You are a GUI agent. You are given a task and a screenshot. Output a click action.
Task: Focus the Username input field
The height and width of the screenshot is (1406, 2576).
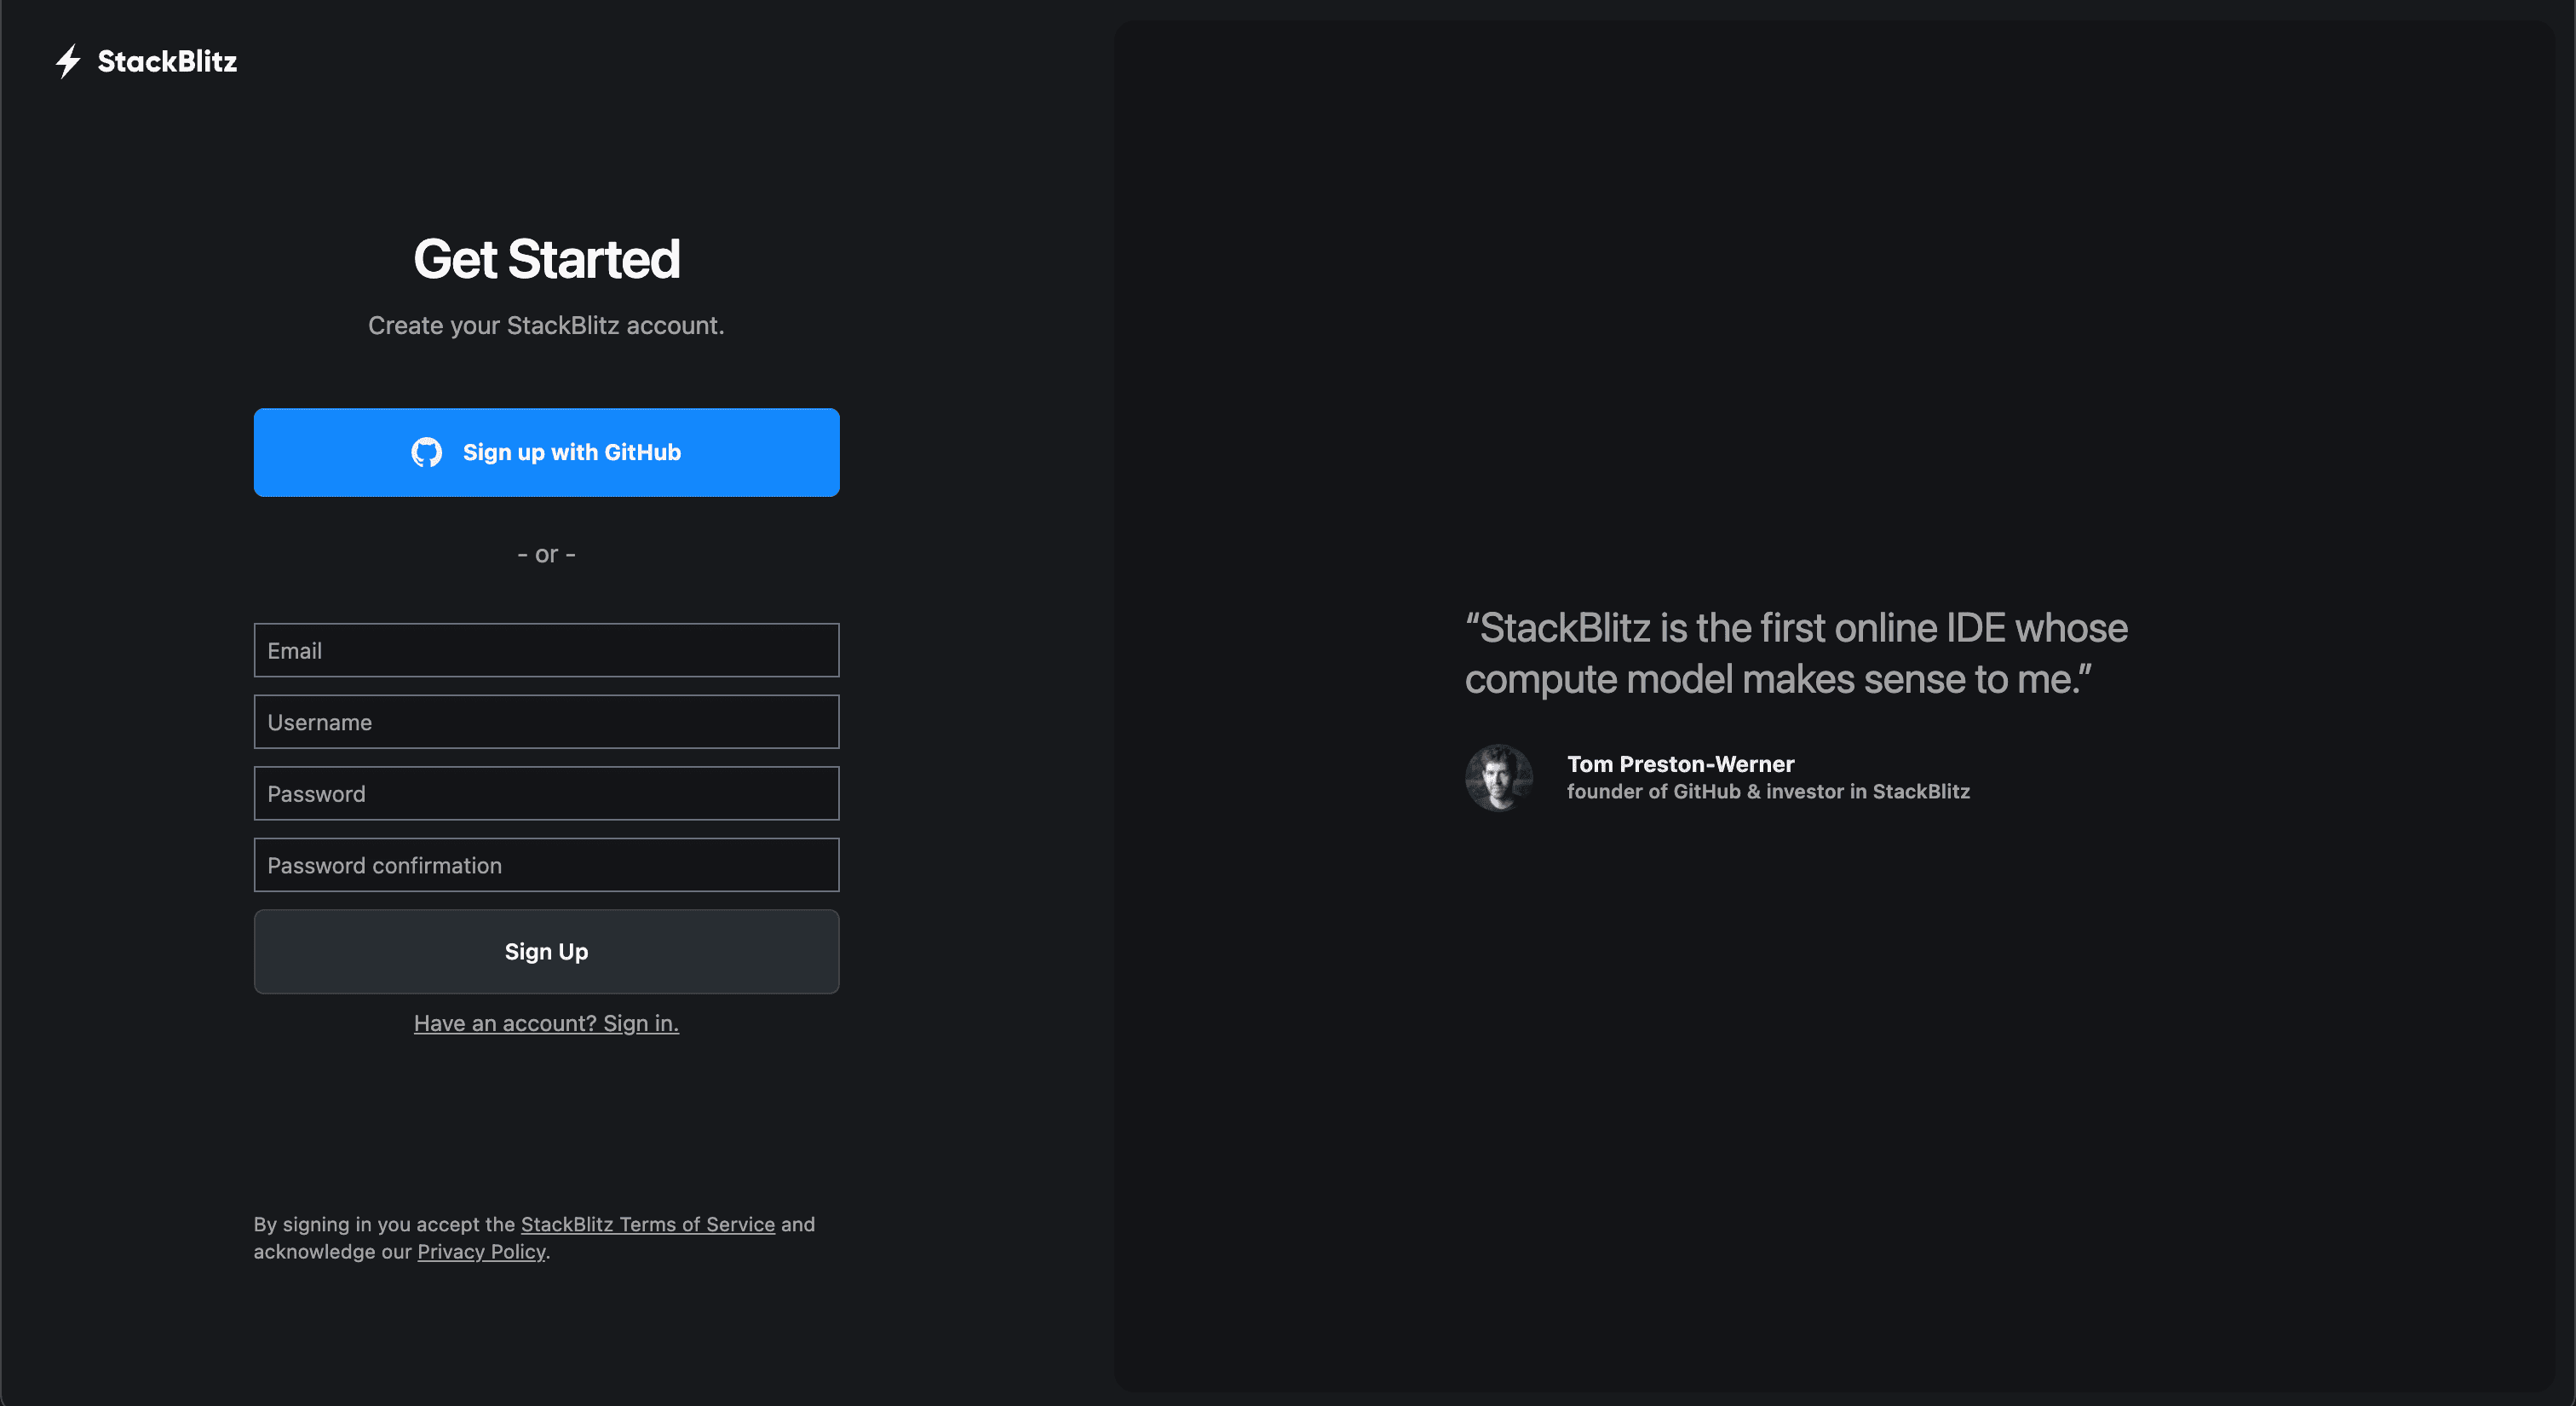(546, 722)
